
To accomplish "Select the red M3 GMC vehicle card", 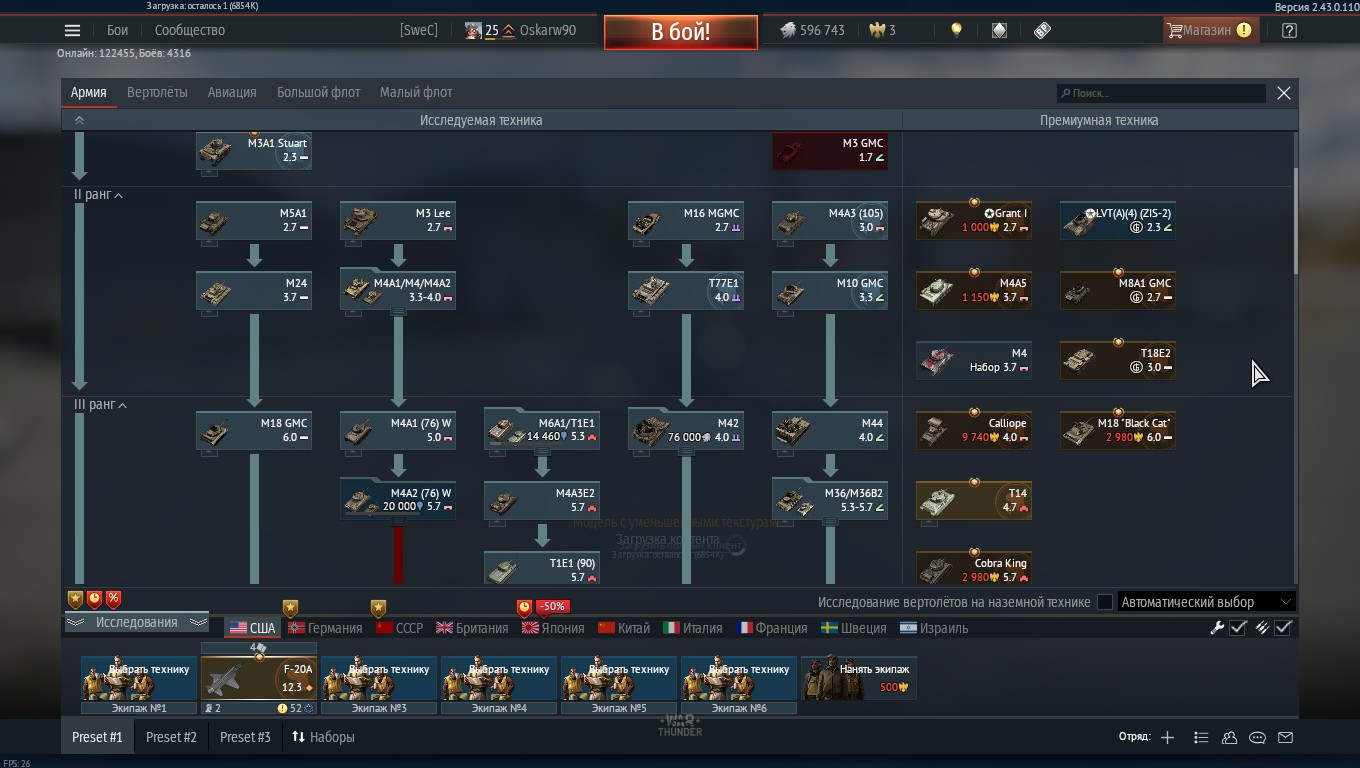I will point(830,151).
